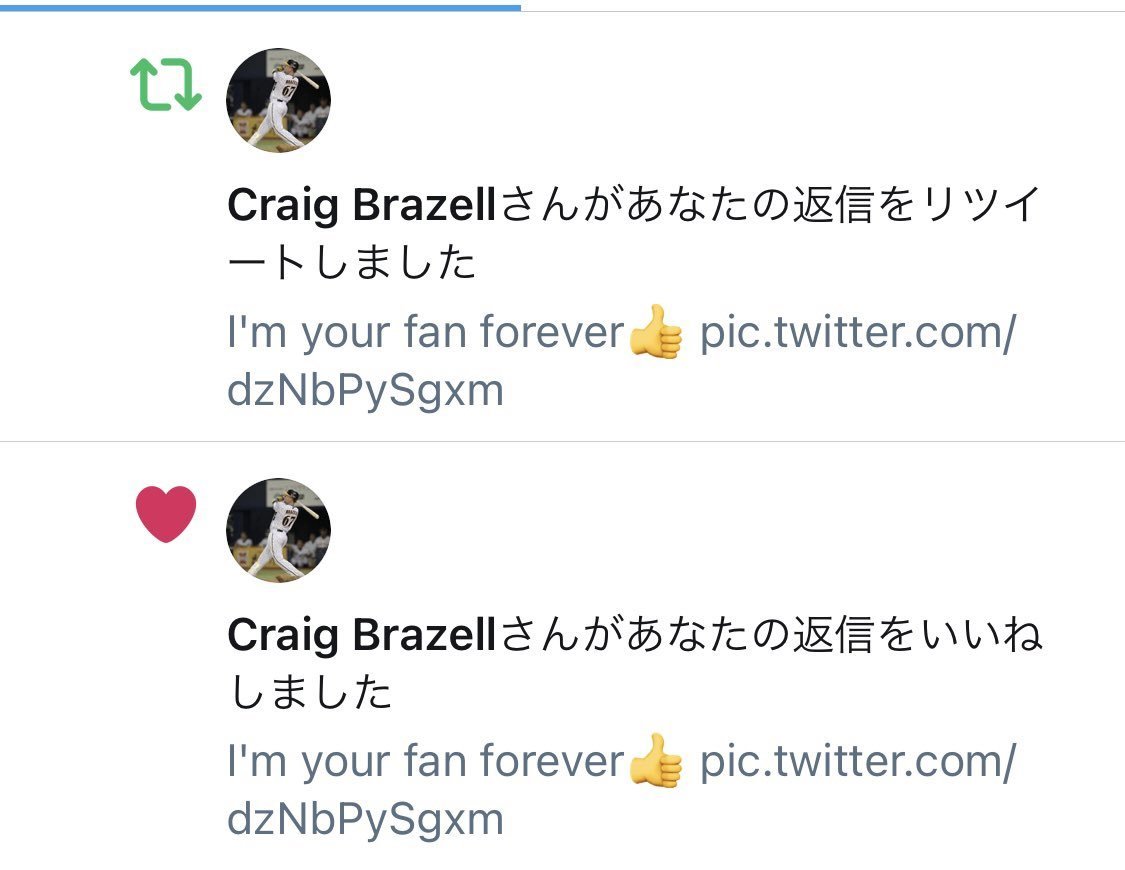
Task: Open Craig Brazell's avatar in like notification
Action: 278,530
